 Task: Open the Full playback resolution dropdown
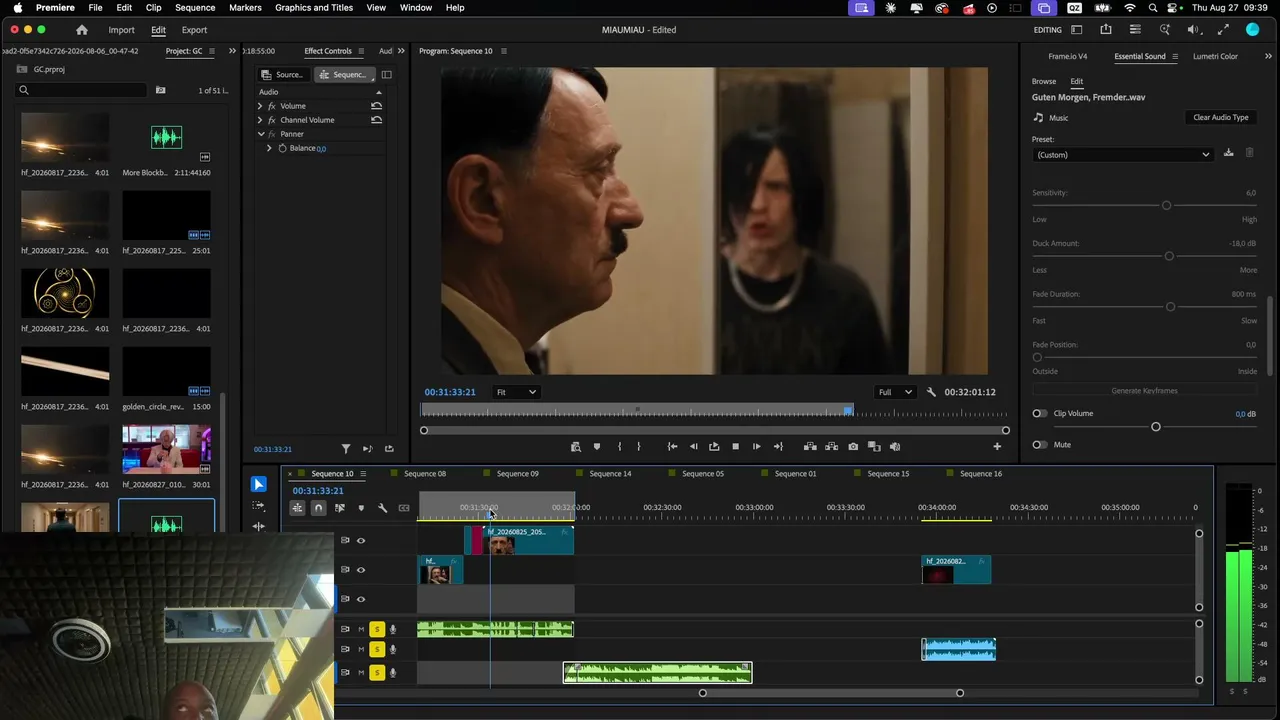(x=895, y=392)
